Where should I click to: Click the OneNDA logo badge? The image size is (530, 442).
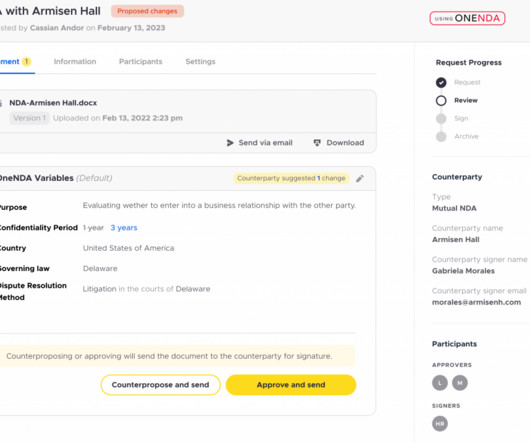click(467, 18)
